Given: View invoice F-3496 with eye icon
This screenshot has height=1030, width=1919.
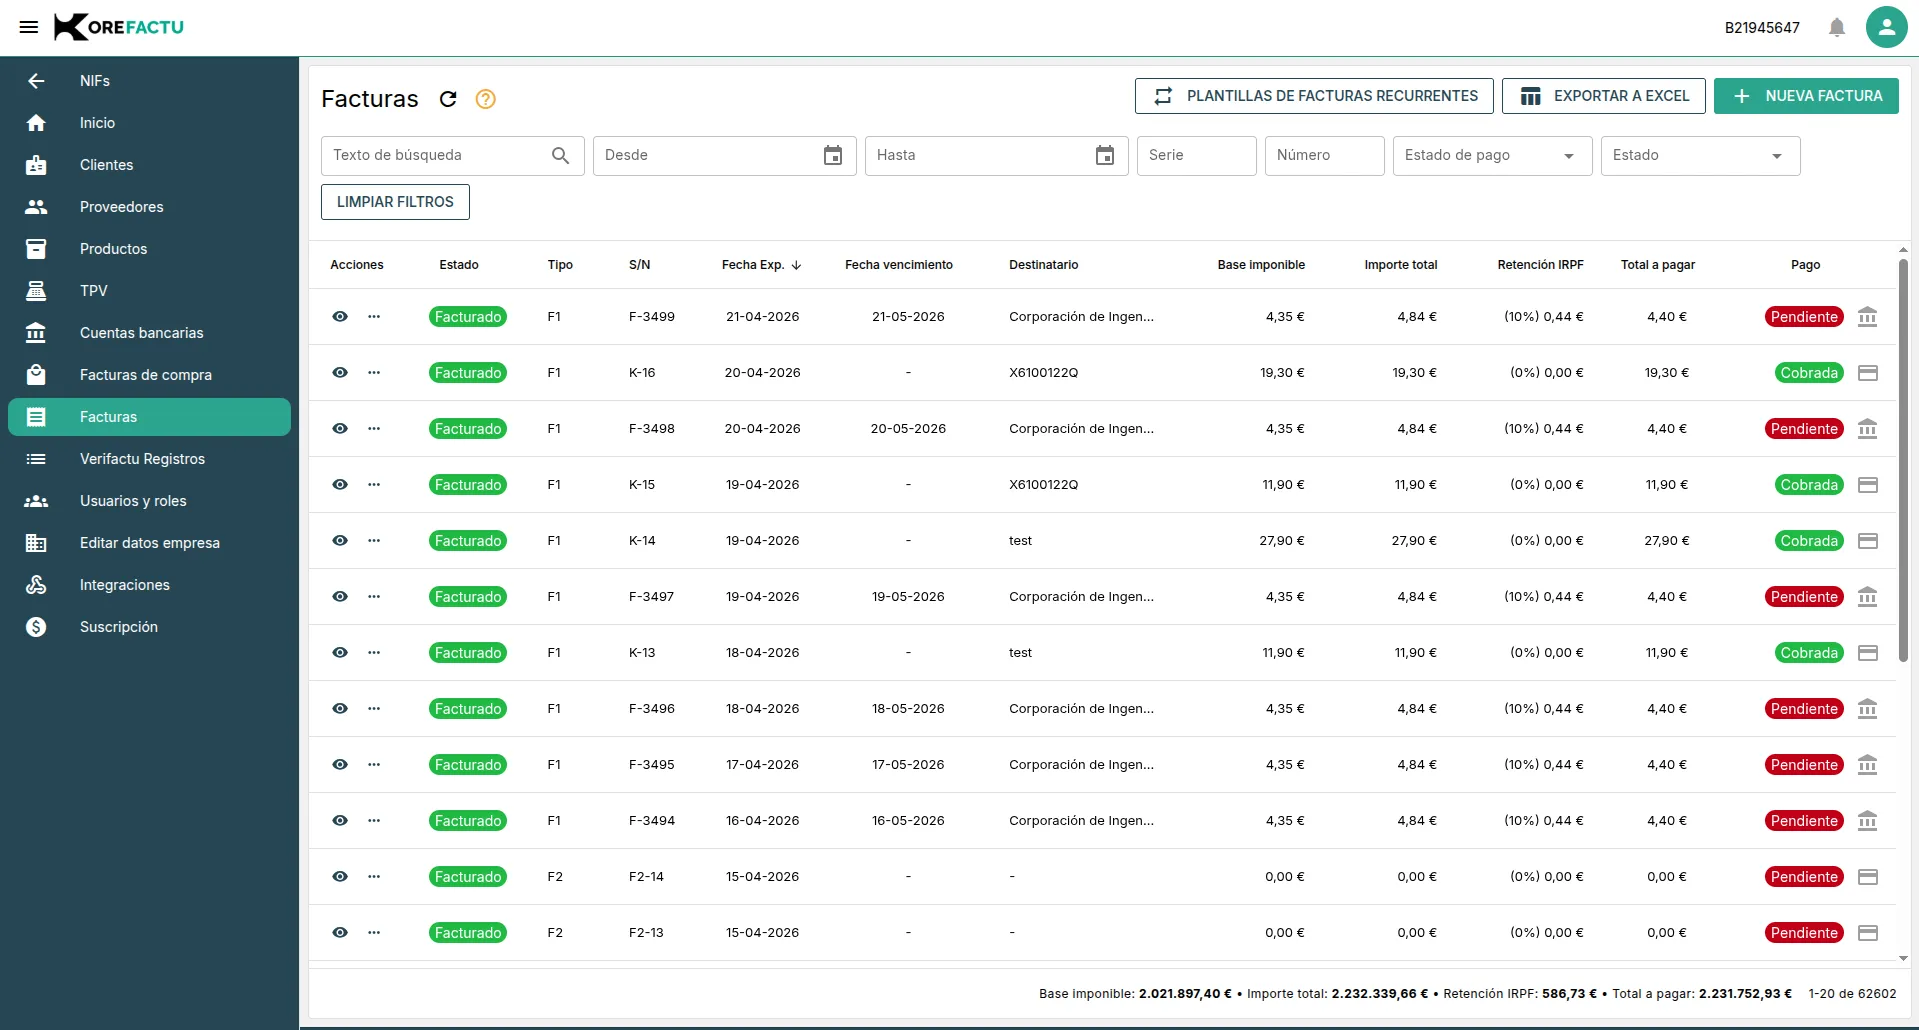Looking at the screenshot, I should tap(340, 709).
